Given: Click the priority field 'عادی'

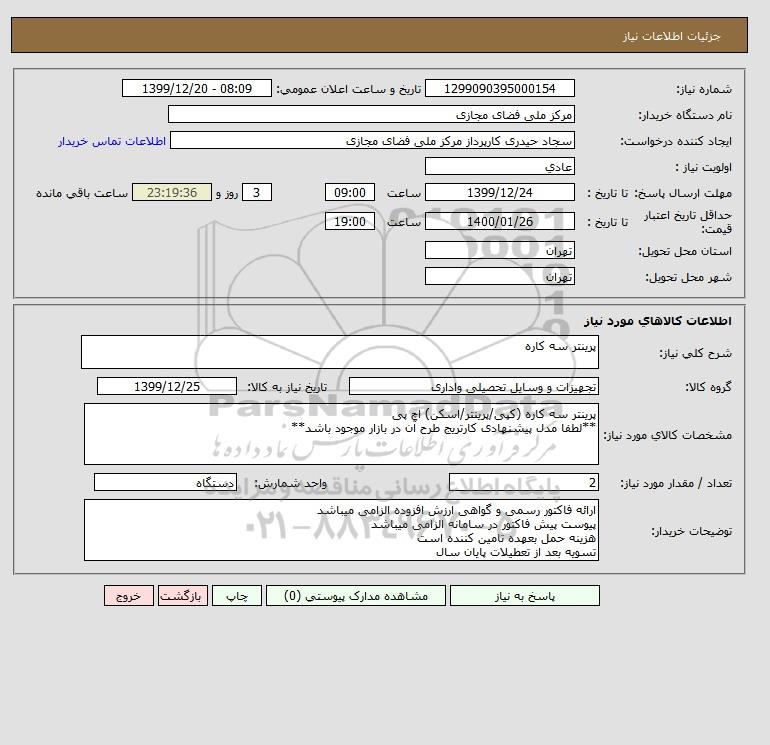Looking at the screenshot, I should (499, 166).
